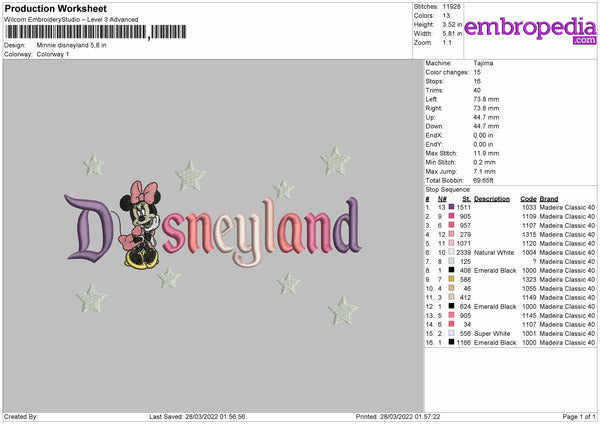The width and height of the screenshot is (600, 424).
Task: Click the Description column header
Action: (x=492, y=199)
